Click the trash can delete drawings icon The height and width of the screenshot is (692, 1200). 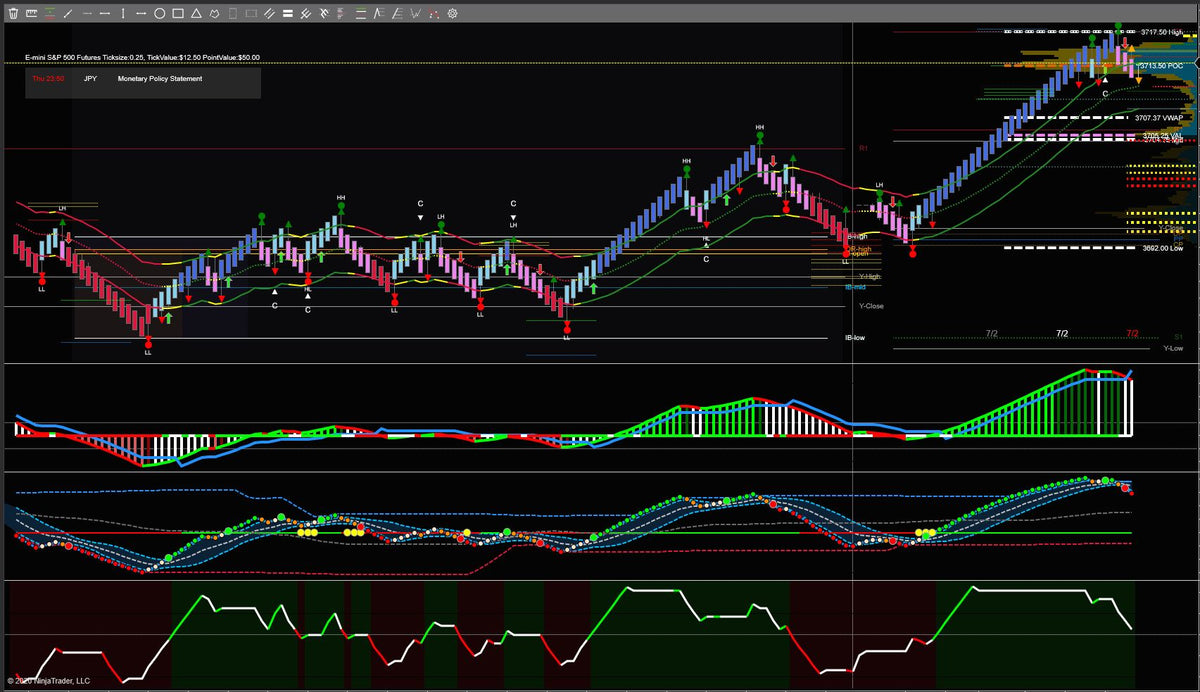click(x=13, y=14)
